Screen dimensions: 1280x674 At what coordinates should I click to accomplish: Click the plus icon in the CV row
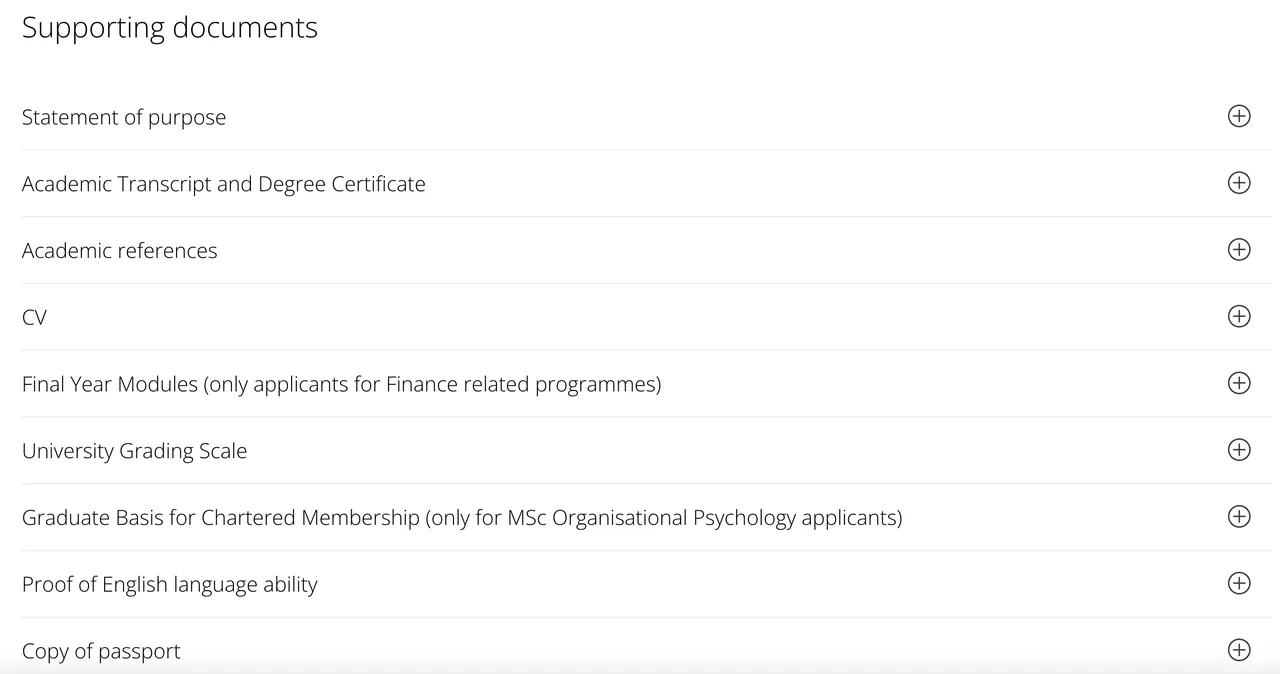click(1238, 316)
